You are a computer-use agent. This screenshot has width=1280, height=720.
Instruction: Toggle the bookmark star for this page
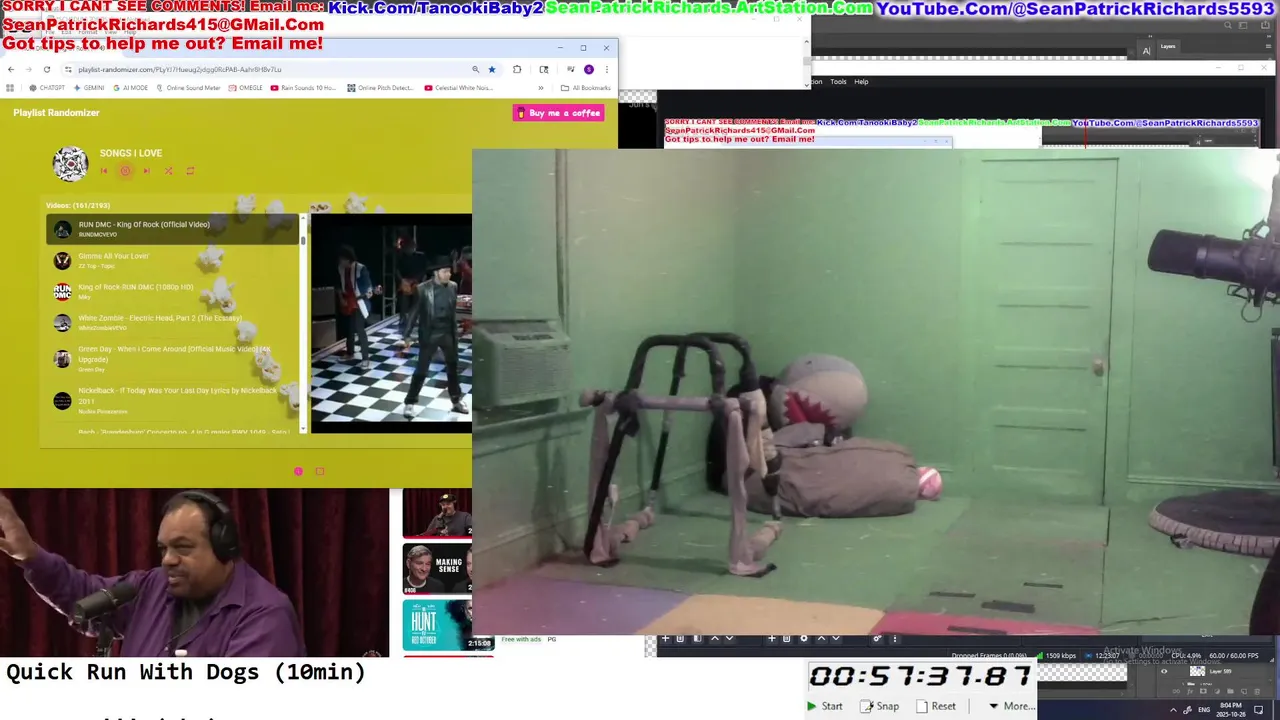click(492, 69)
